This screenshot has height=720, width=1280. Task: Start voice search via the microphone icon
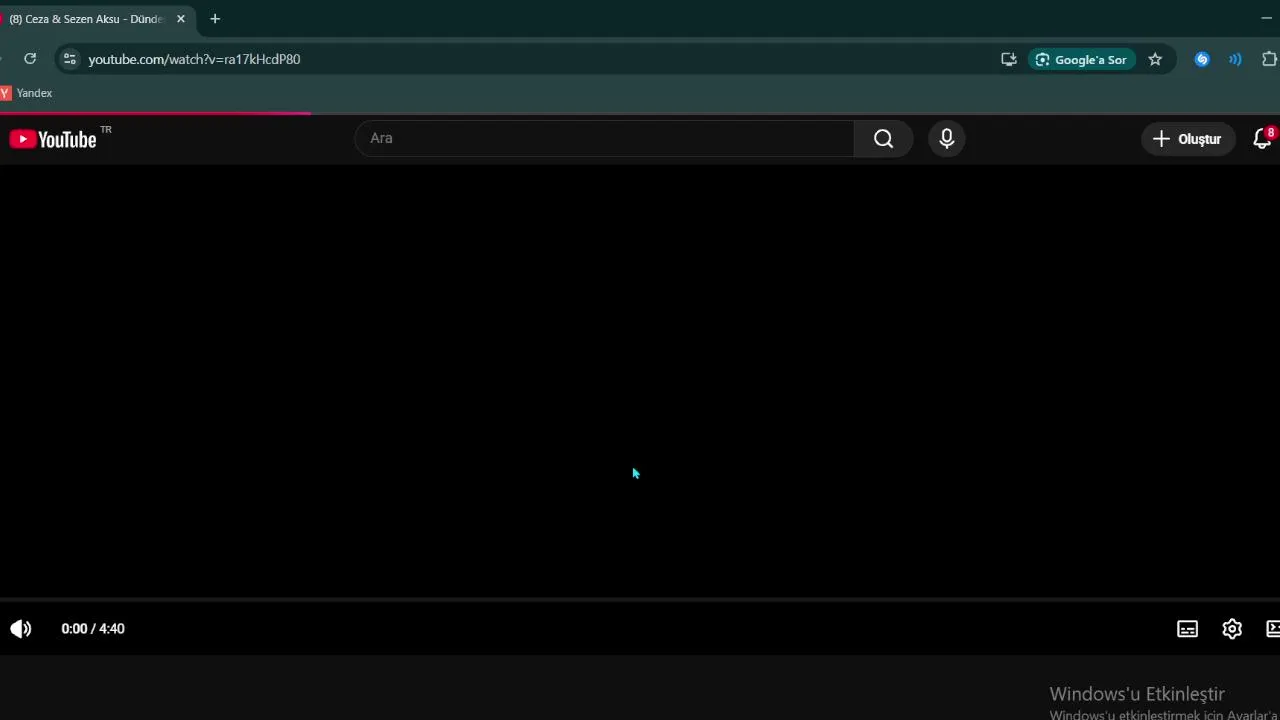[x=947, y=139]
